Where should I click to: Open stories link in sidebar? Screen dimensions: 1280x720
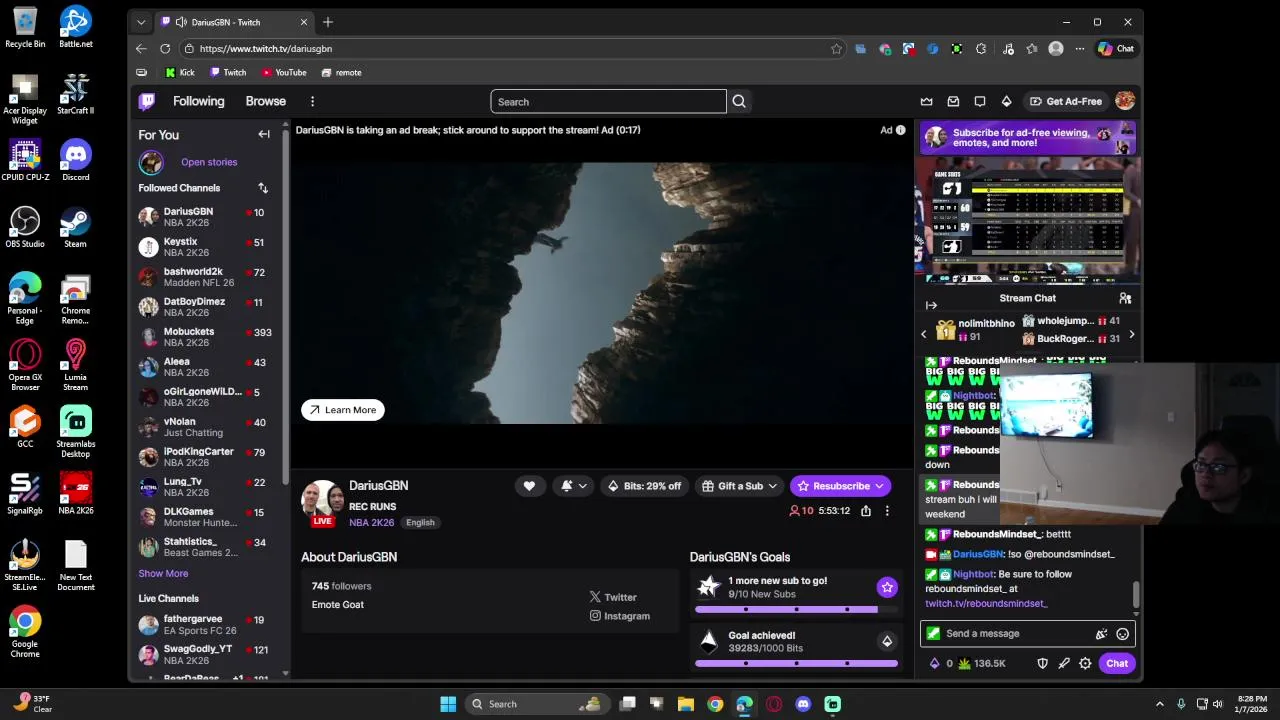point(209,162)
